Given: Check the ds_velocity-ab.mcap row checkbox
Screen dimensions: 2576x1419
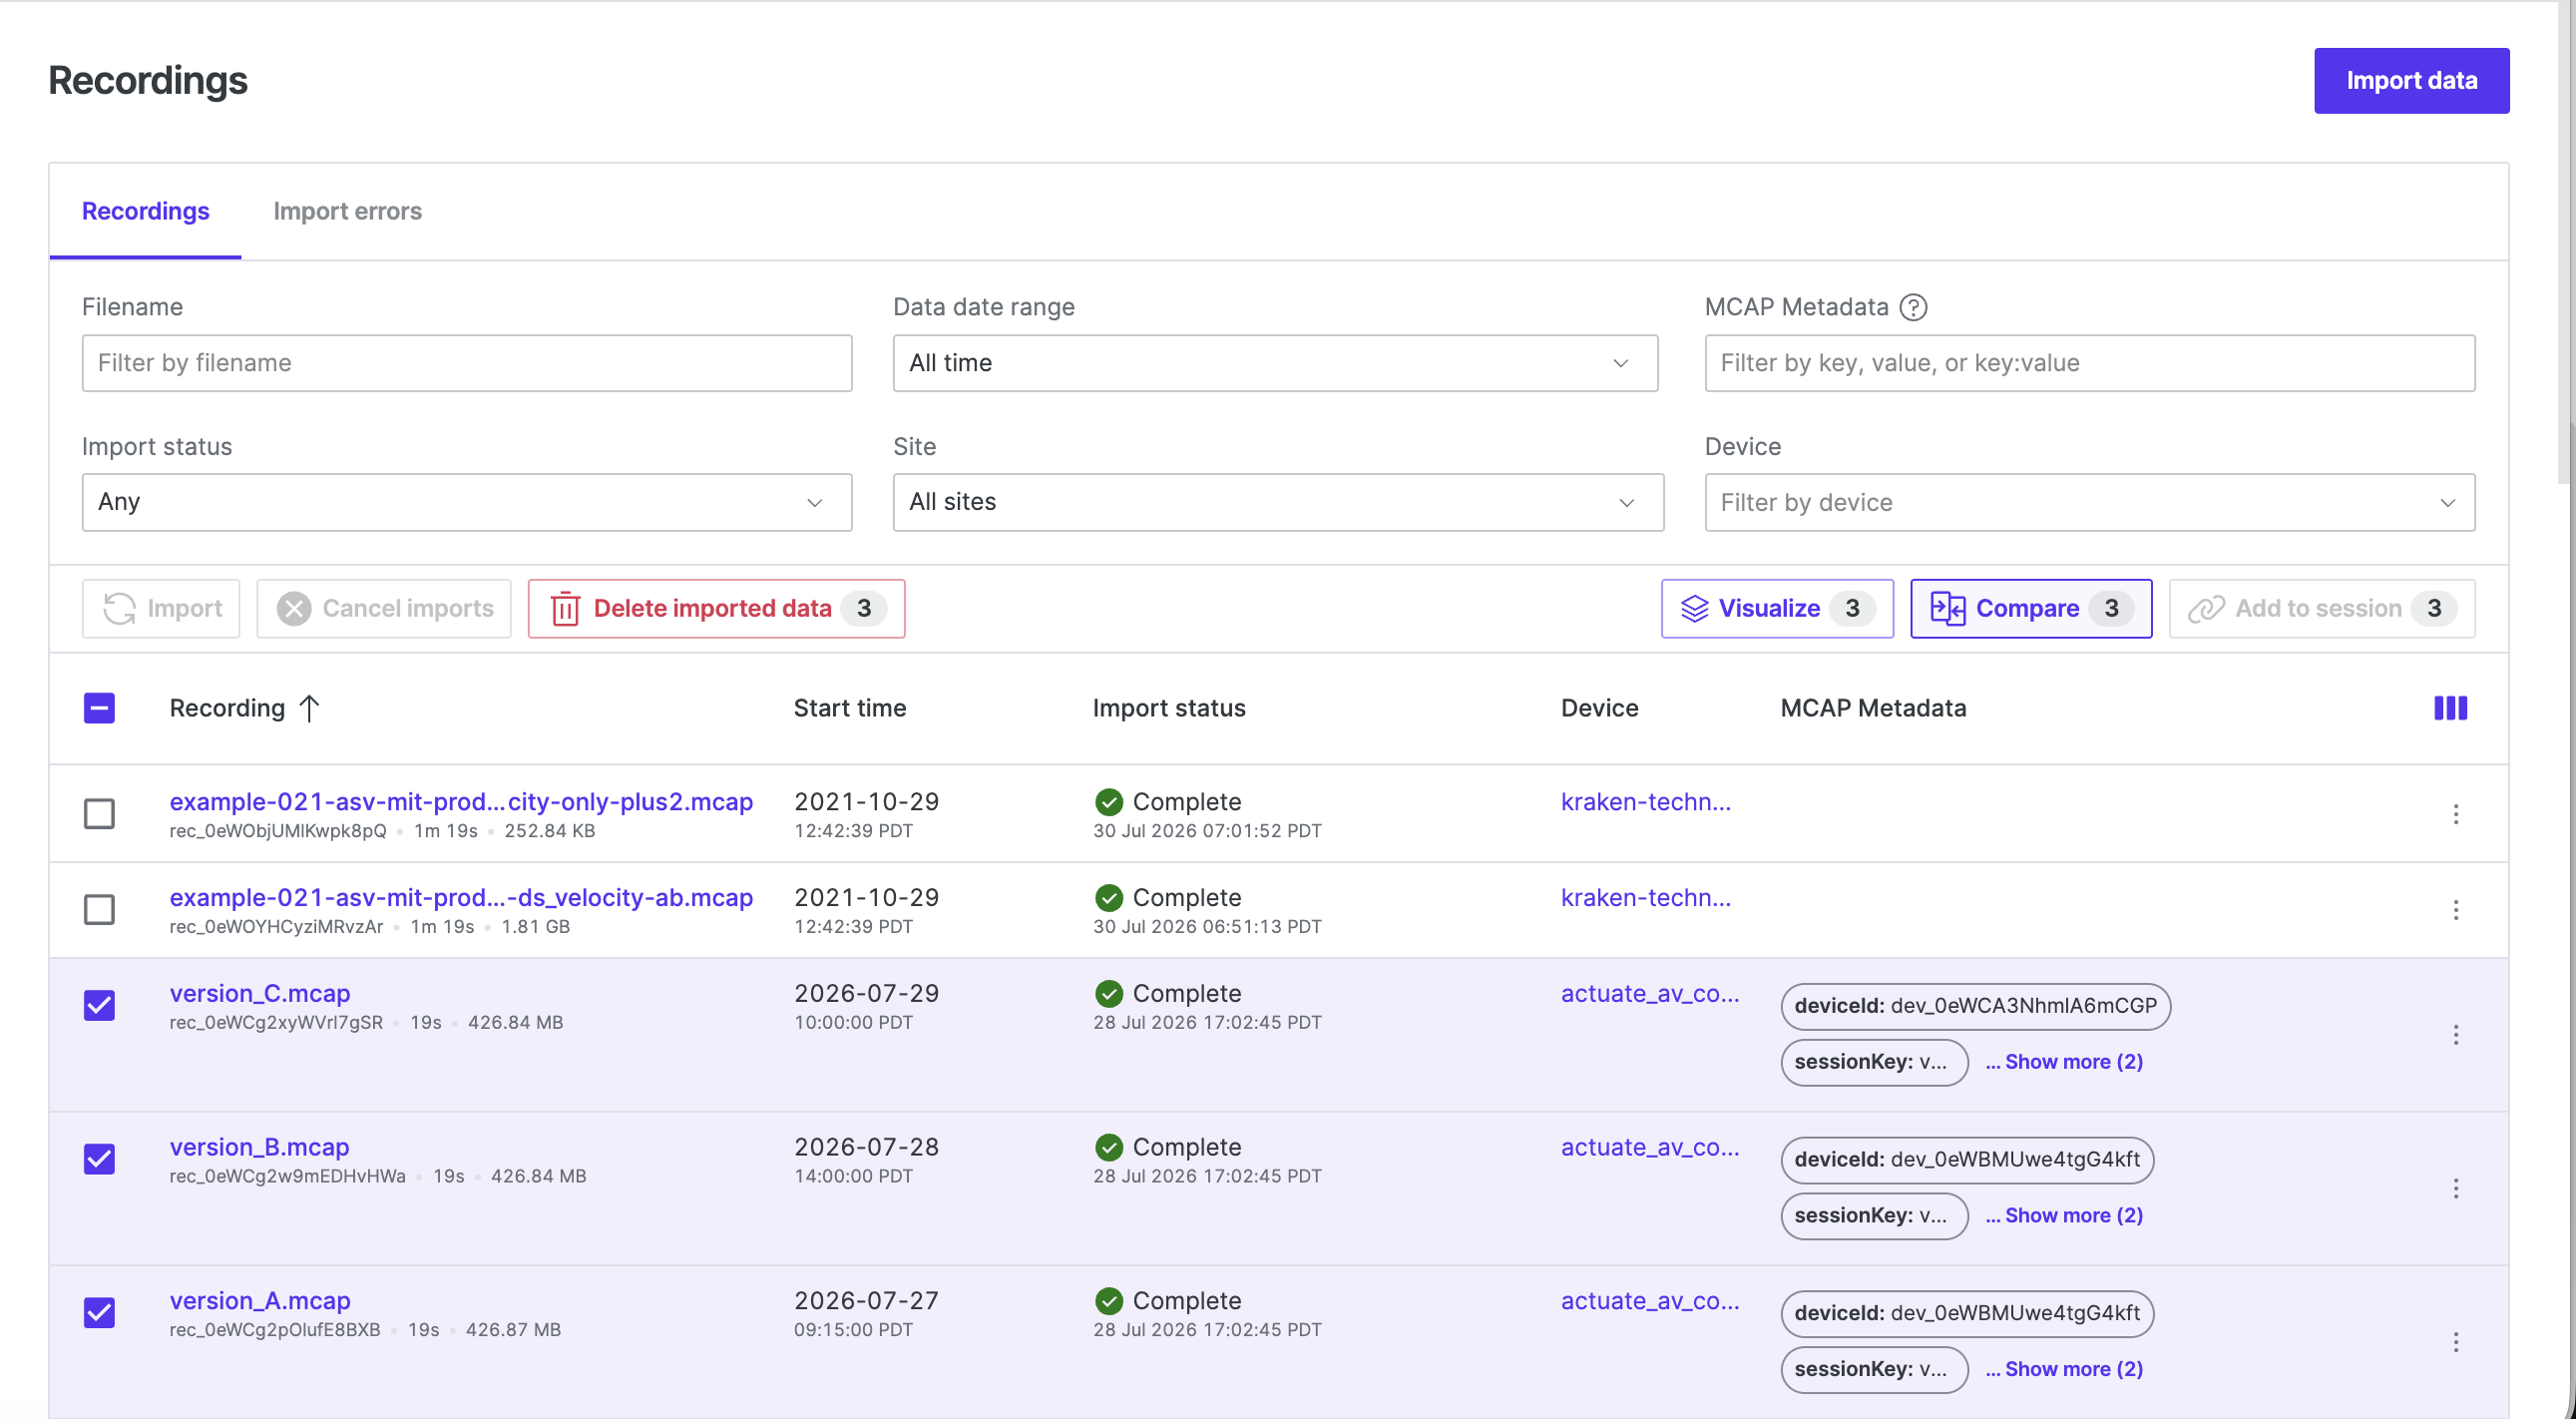Looking at the screenshot, I should [99, 910].
